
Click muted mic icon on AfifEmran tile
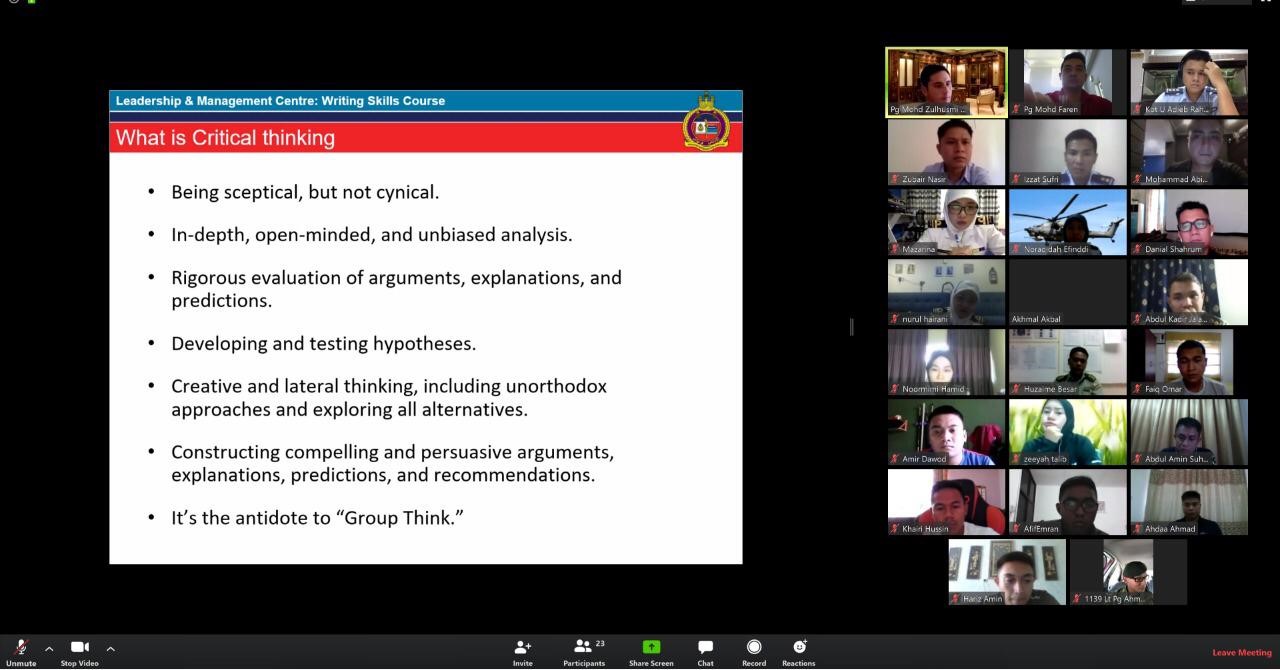pos(1016,529)
